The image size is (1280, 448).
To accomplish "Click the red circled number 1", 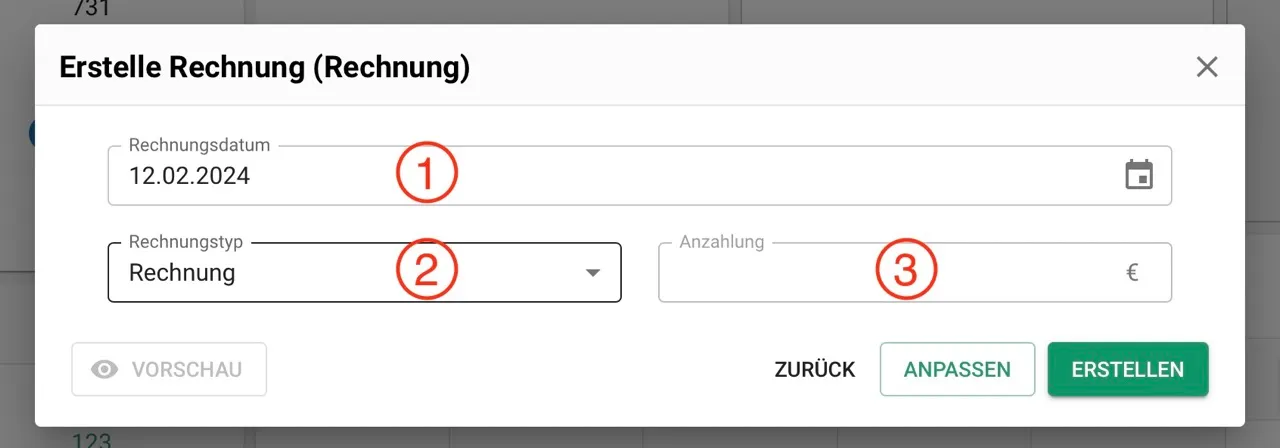I will [427, 174].
